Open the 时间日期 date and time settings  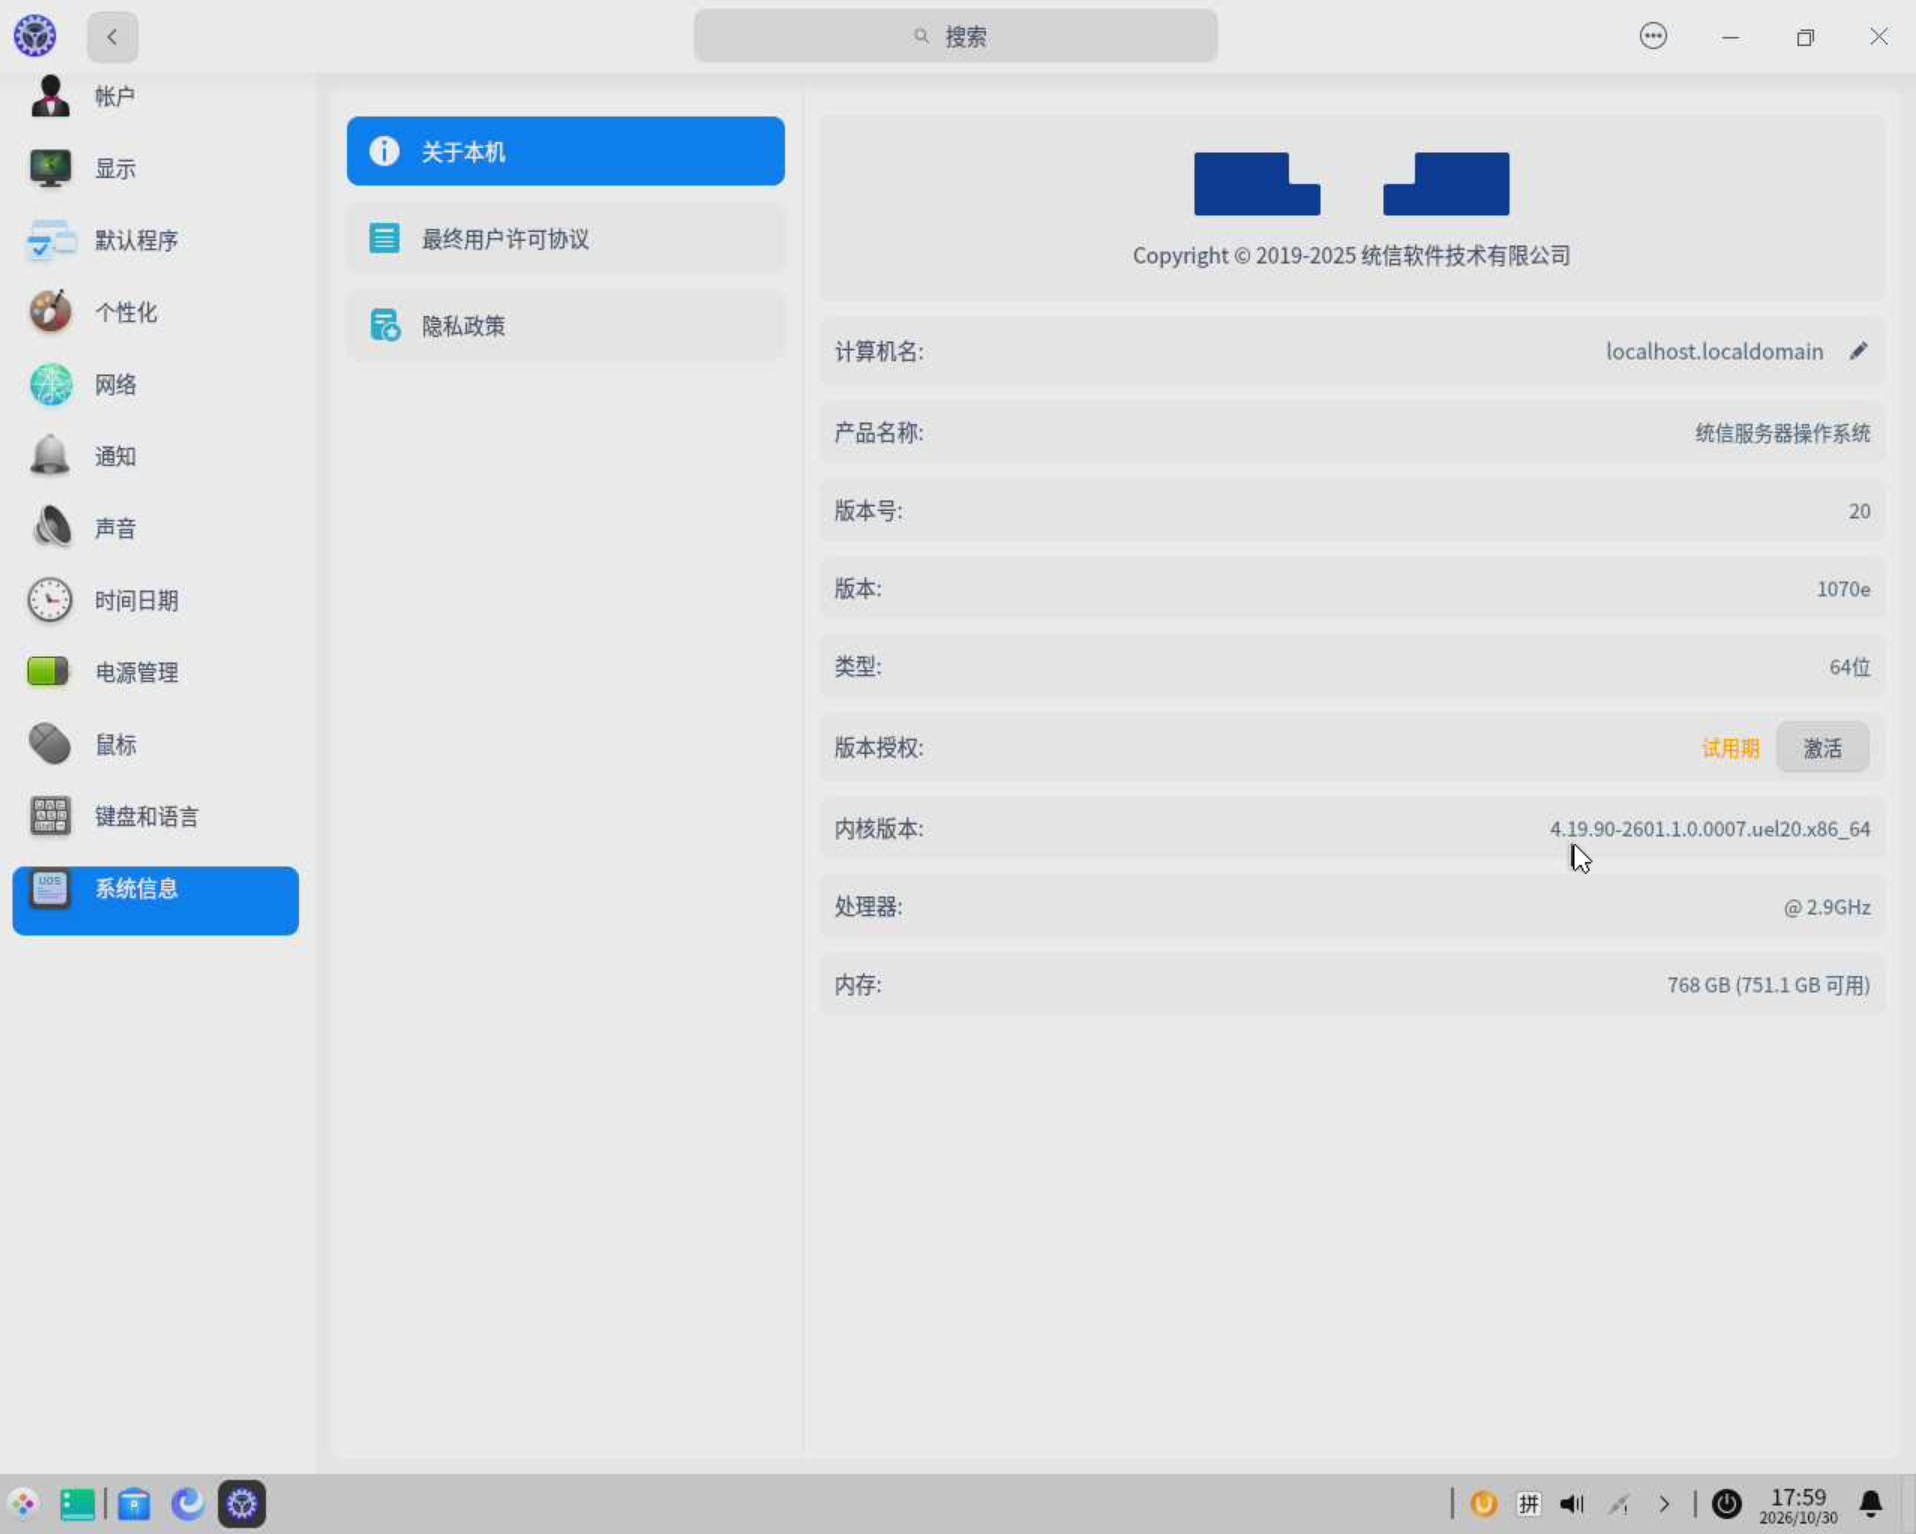pos(155,600)
